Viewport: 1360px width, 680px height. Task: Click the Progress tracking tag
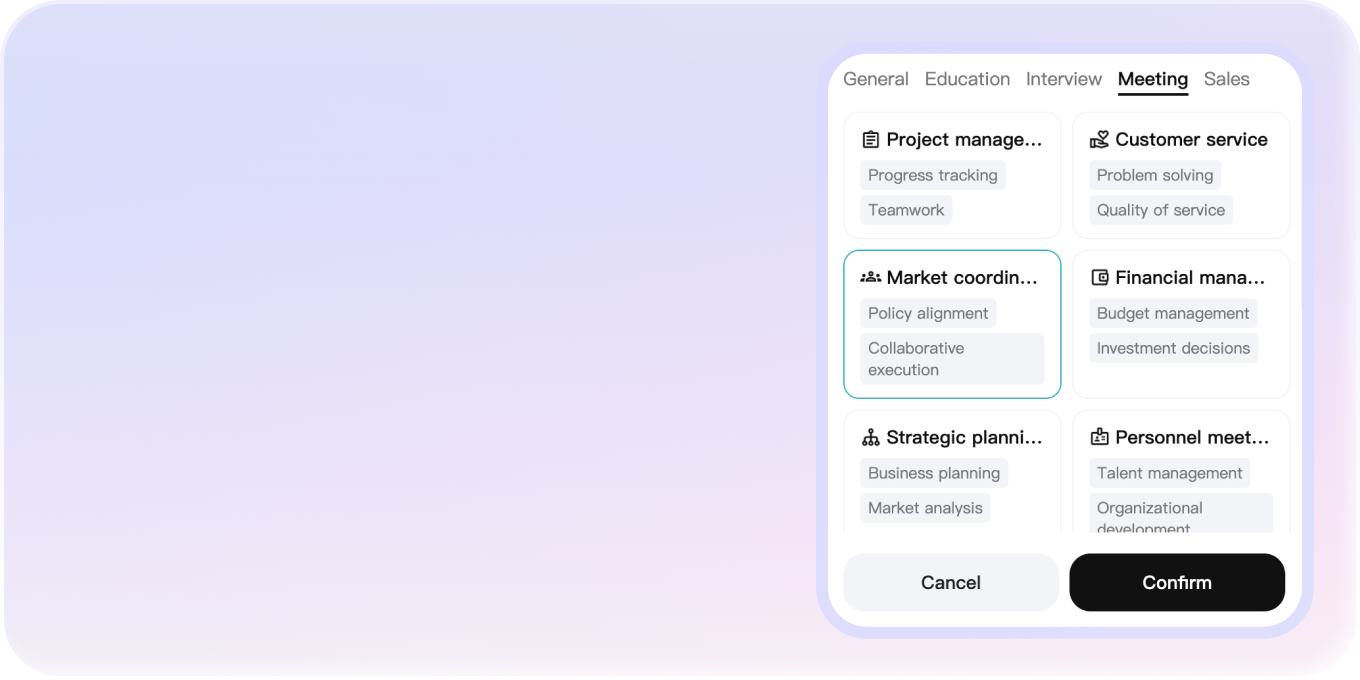point(932,175)
